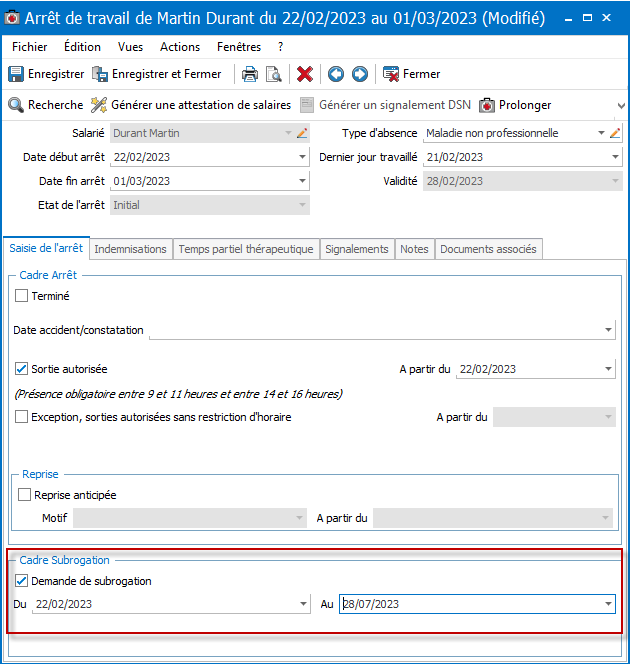The image size is (630, 664).
Task: Click the Générer un signalement DSN icon
Action: pyautogui.click(x=307, y=105)
